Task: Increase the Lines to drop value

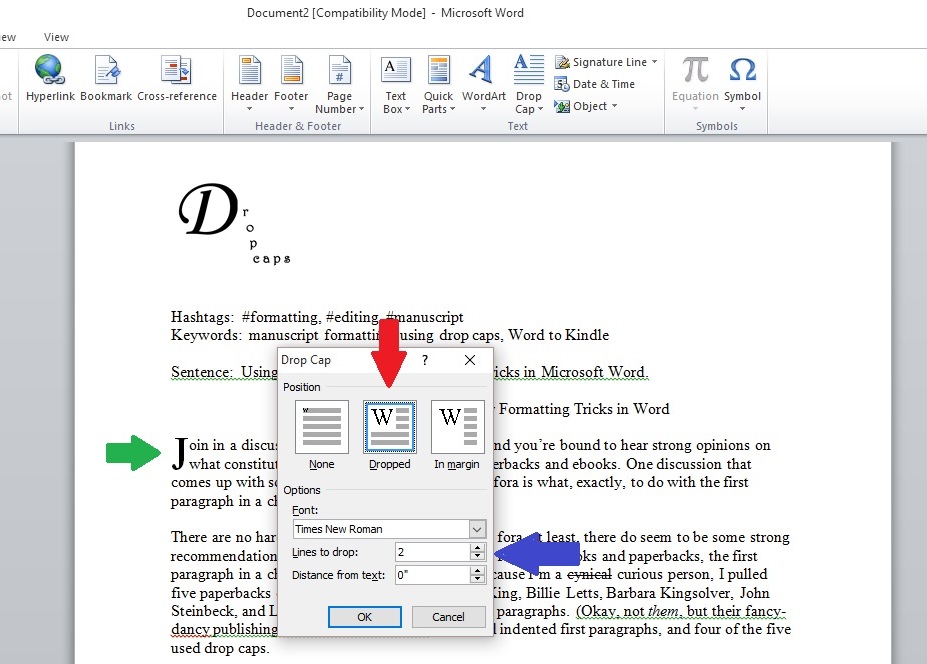Action: 477,548
